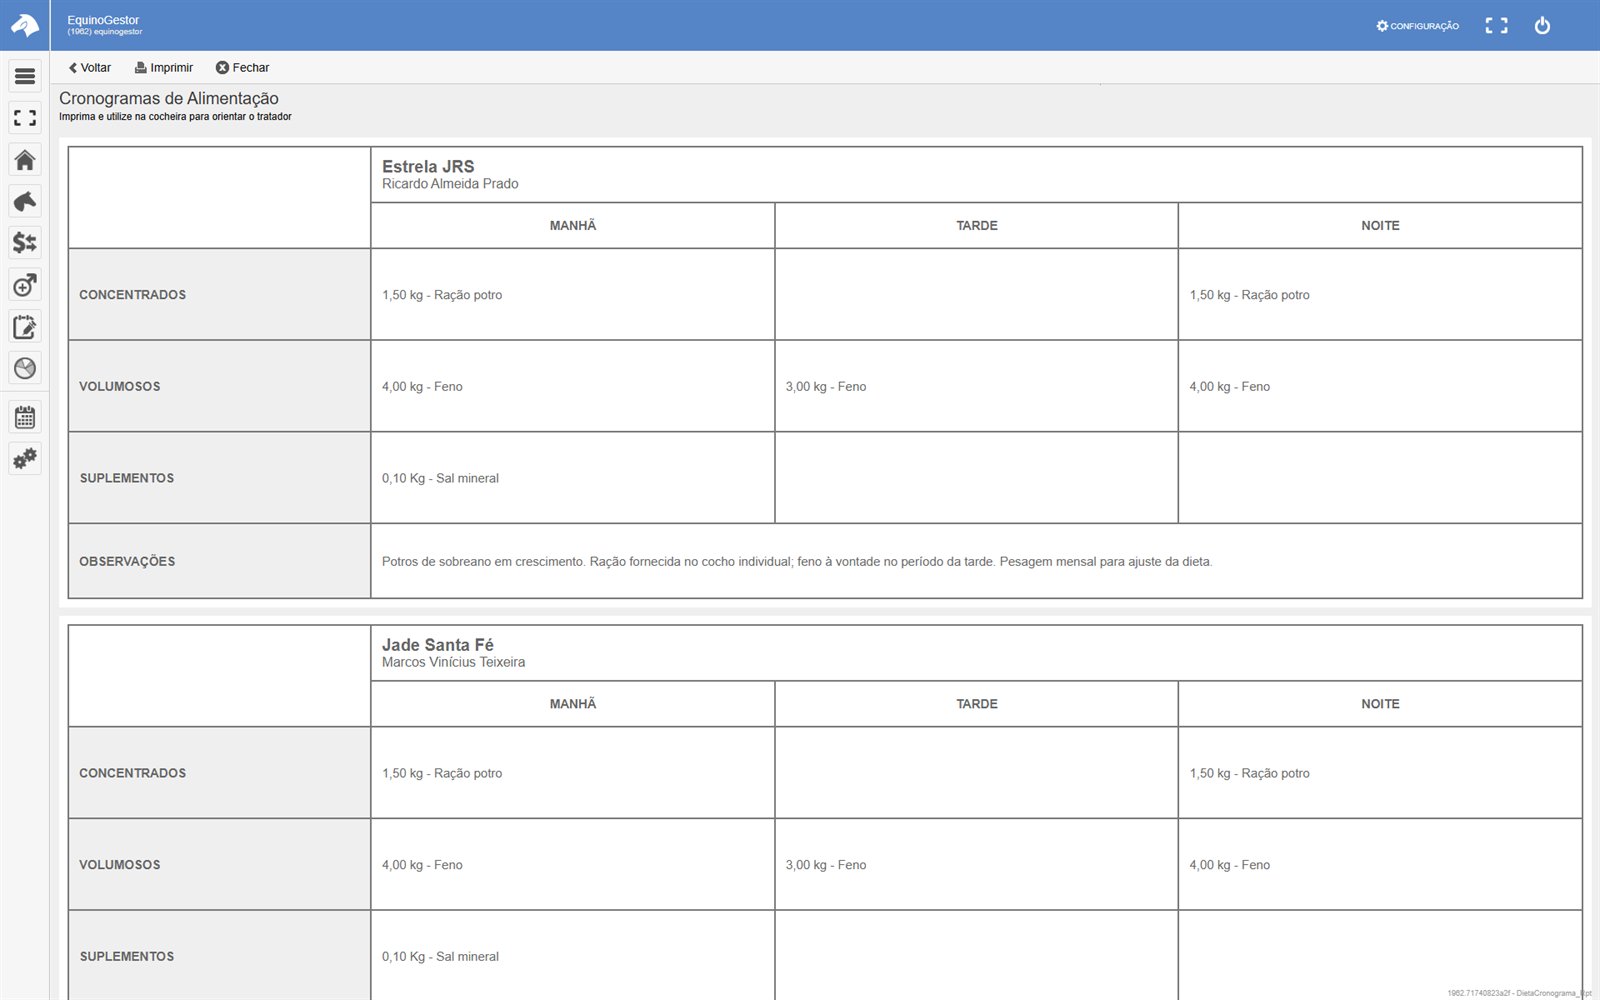
Task: Click Jade Santa Fé night Ração potro cell
Action: pos(1380,773)
